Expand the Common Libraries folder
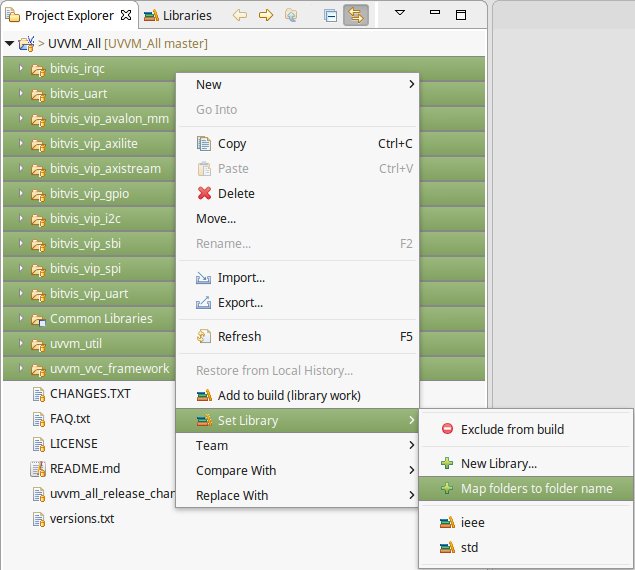The image size is (635, 570). [21, 318]
